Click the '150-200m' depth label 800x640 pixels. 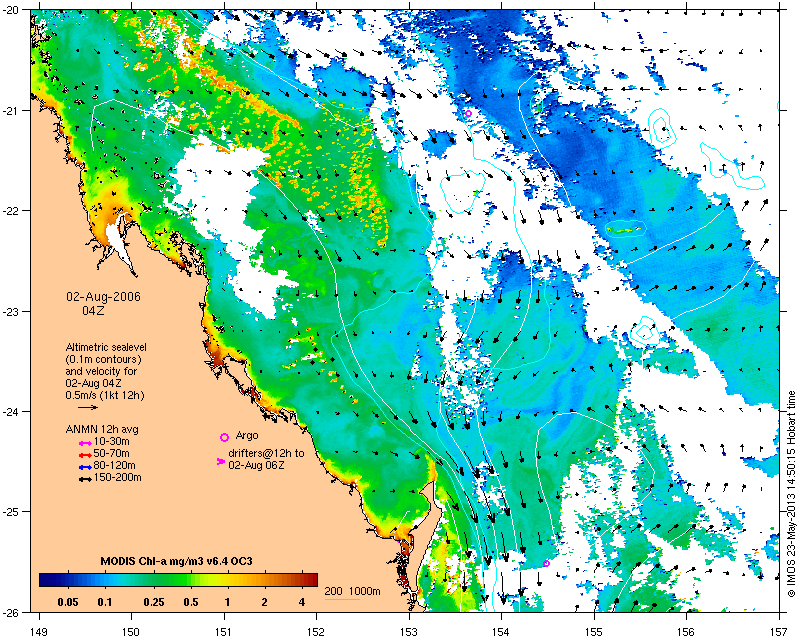(117, 478)
